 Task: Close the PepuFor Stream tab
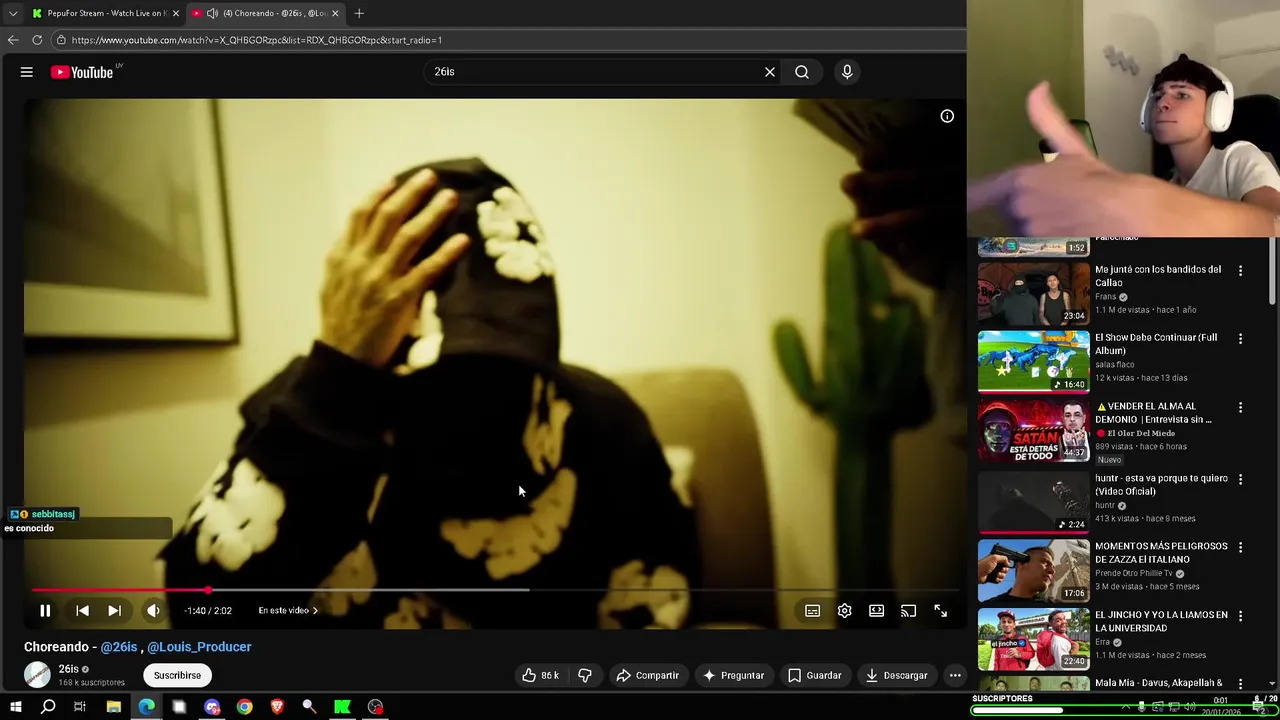click(x=176, y=13)
